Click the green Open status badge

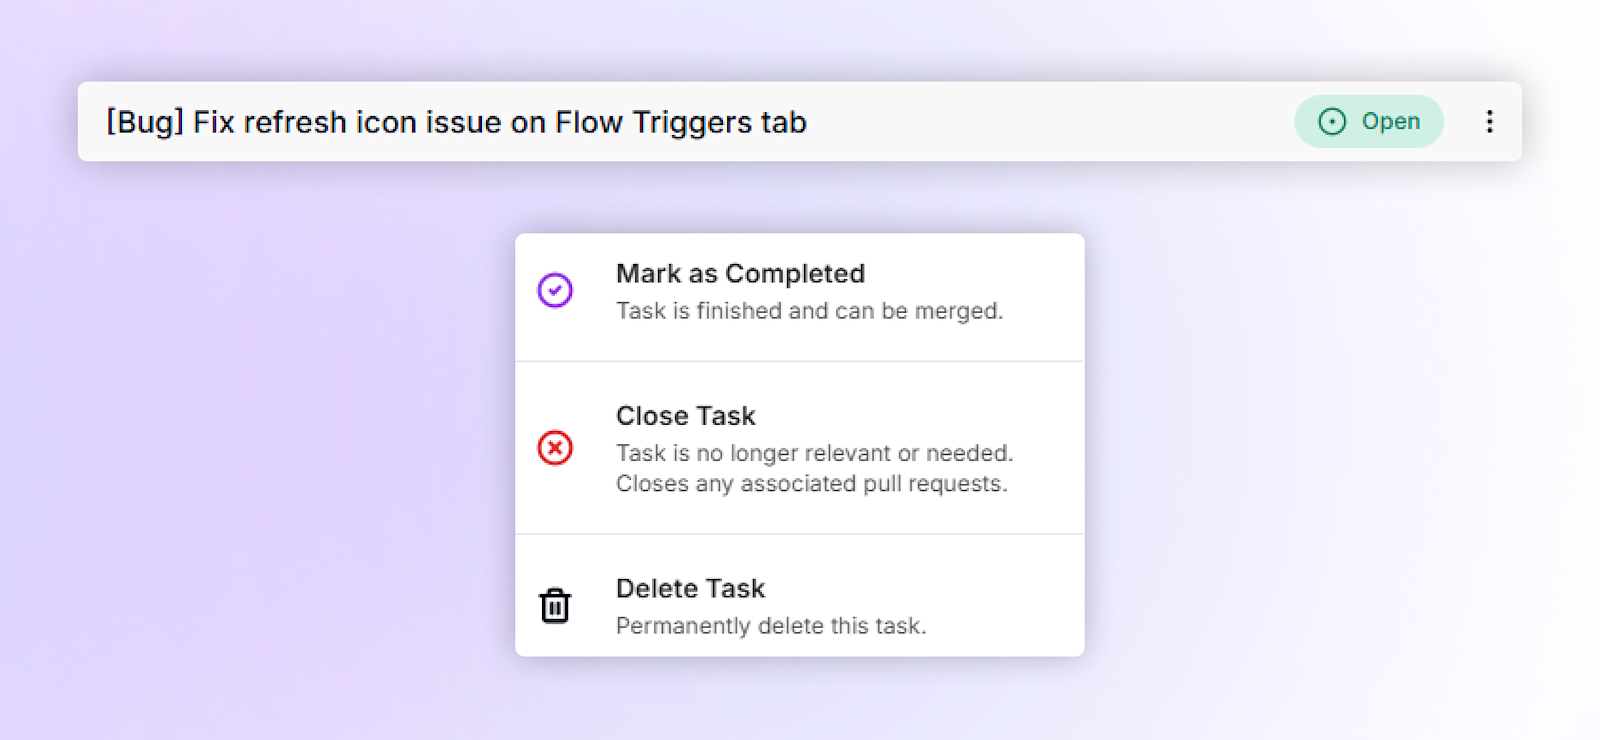coord(1369,121)
